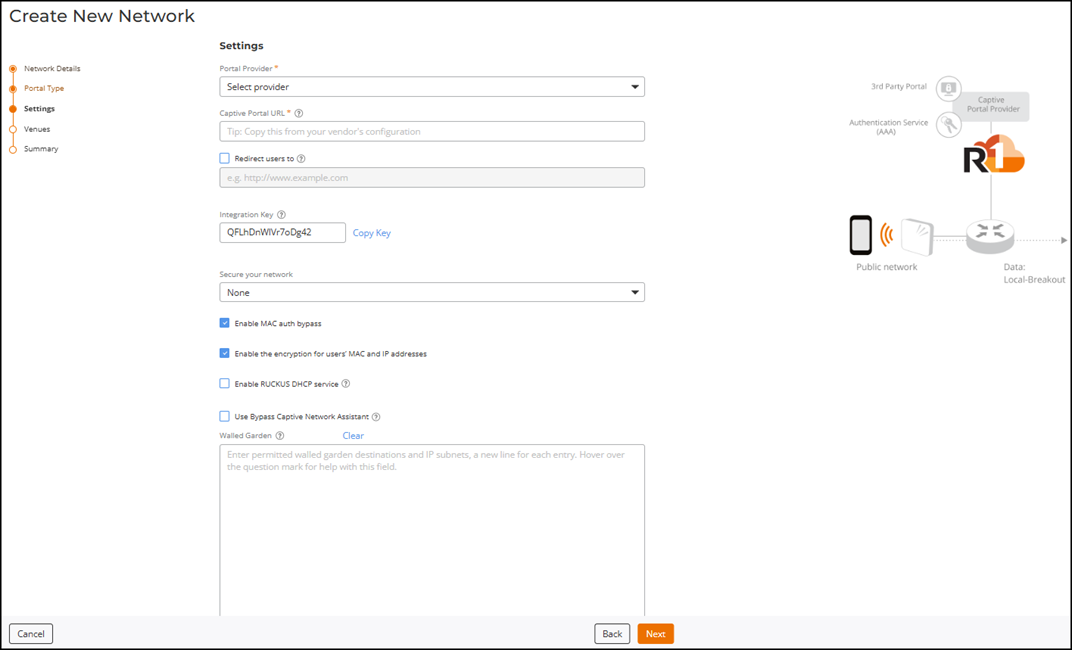Toggle encryption for users' MAC and IP addresses
This screenshot has height=650, width=1072.
point(225,353)
